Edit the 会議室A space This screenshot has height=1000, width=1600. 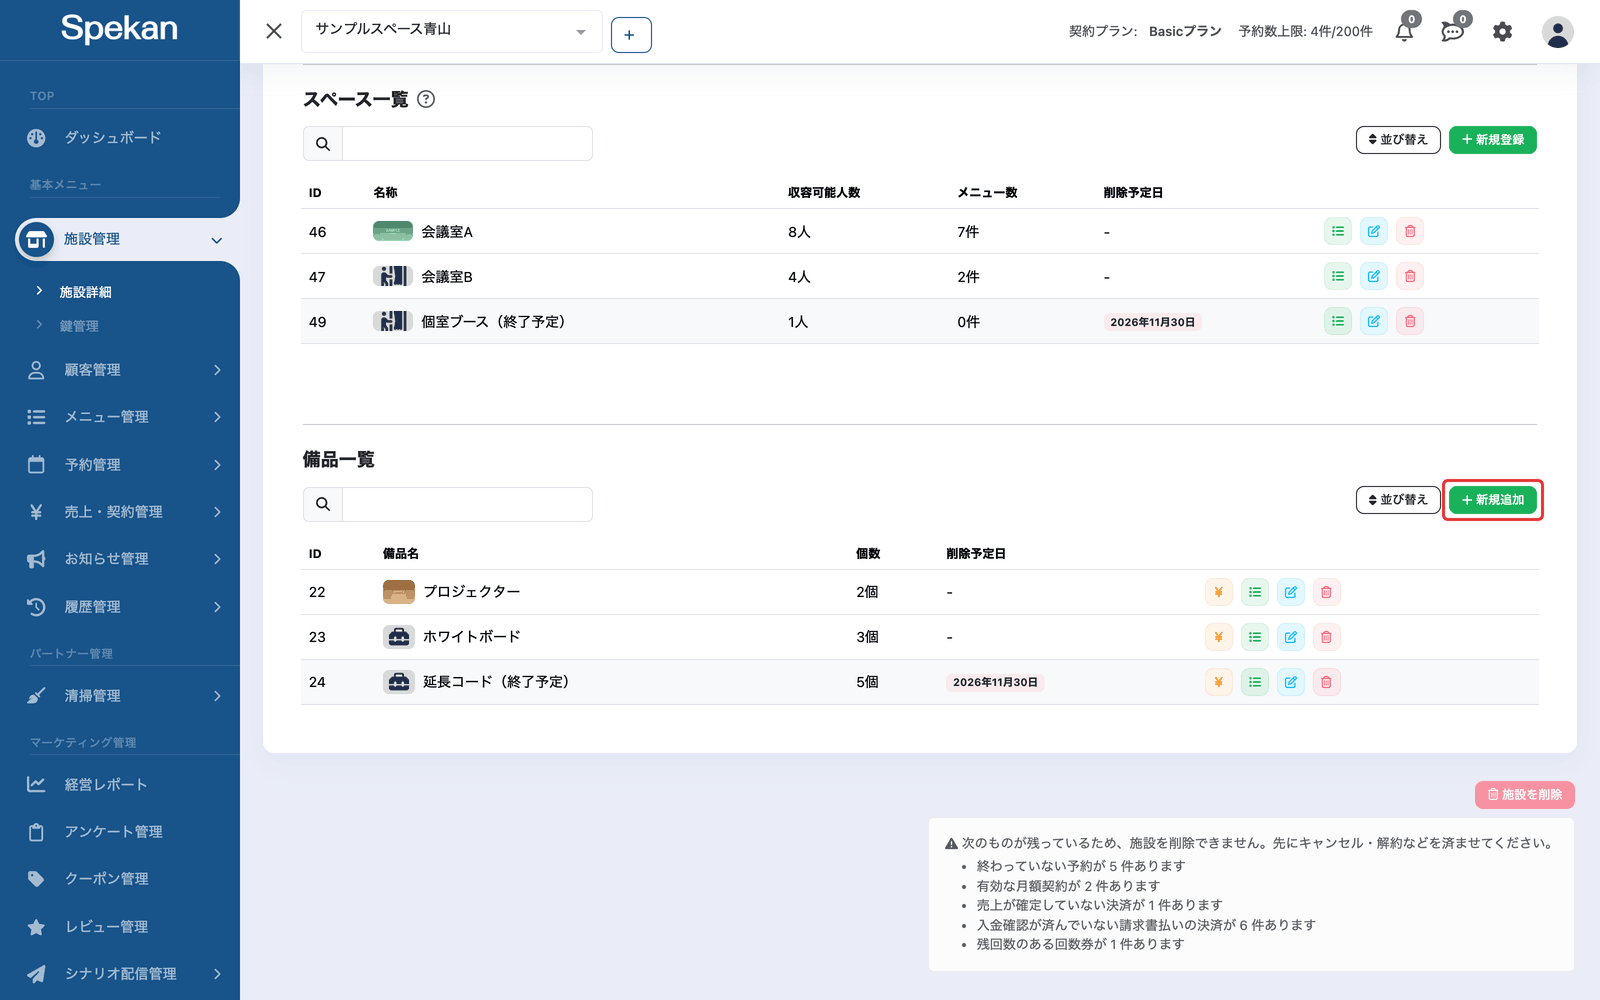(x=1374, y=231)
